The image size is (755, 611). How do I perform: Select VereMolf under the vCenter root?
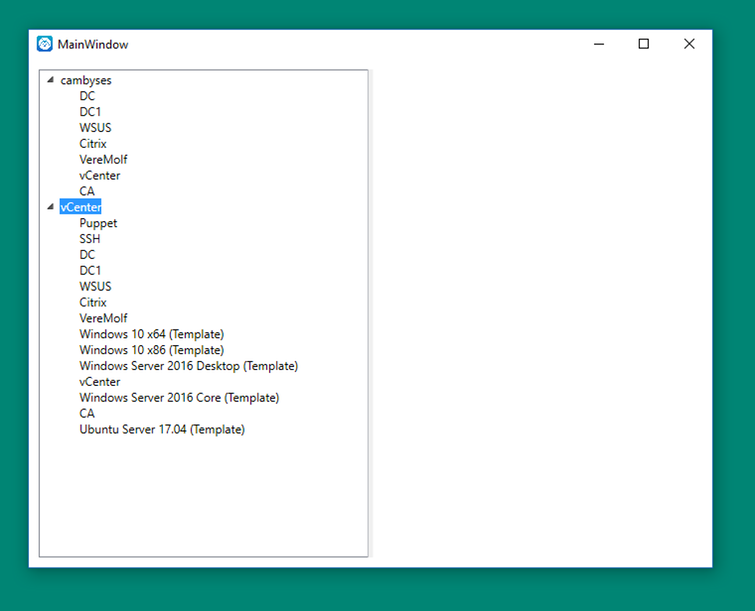[x=104, y=318]
